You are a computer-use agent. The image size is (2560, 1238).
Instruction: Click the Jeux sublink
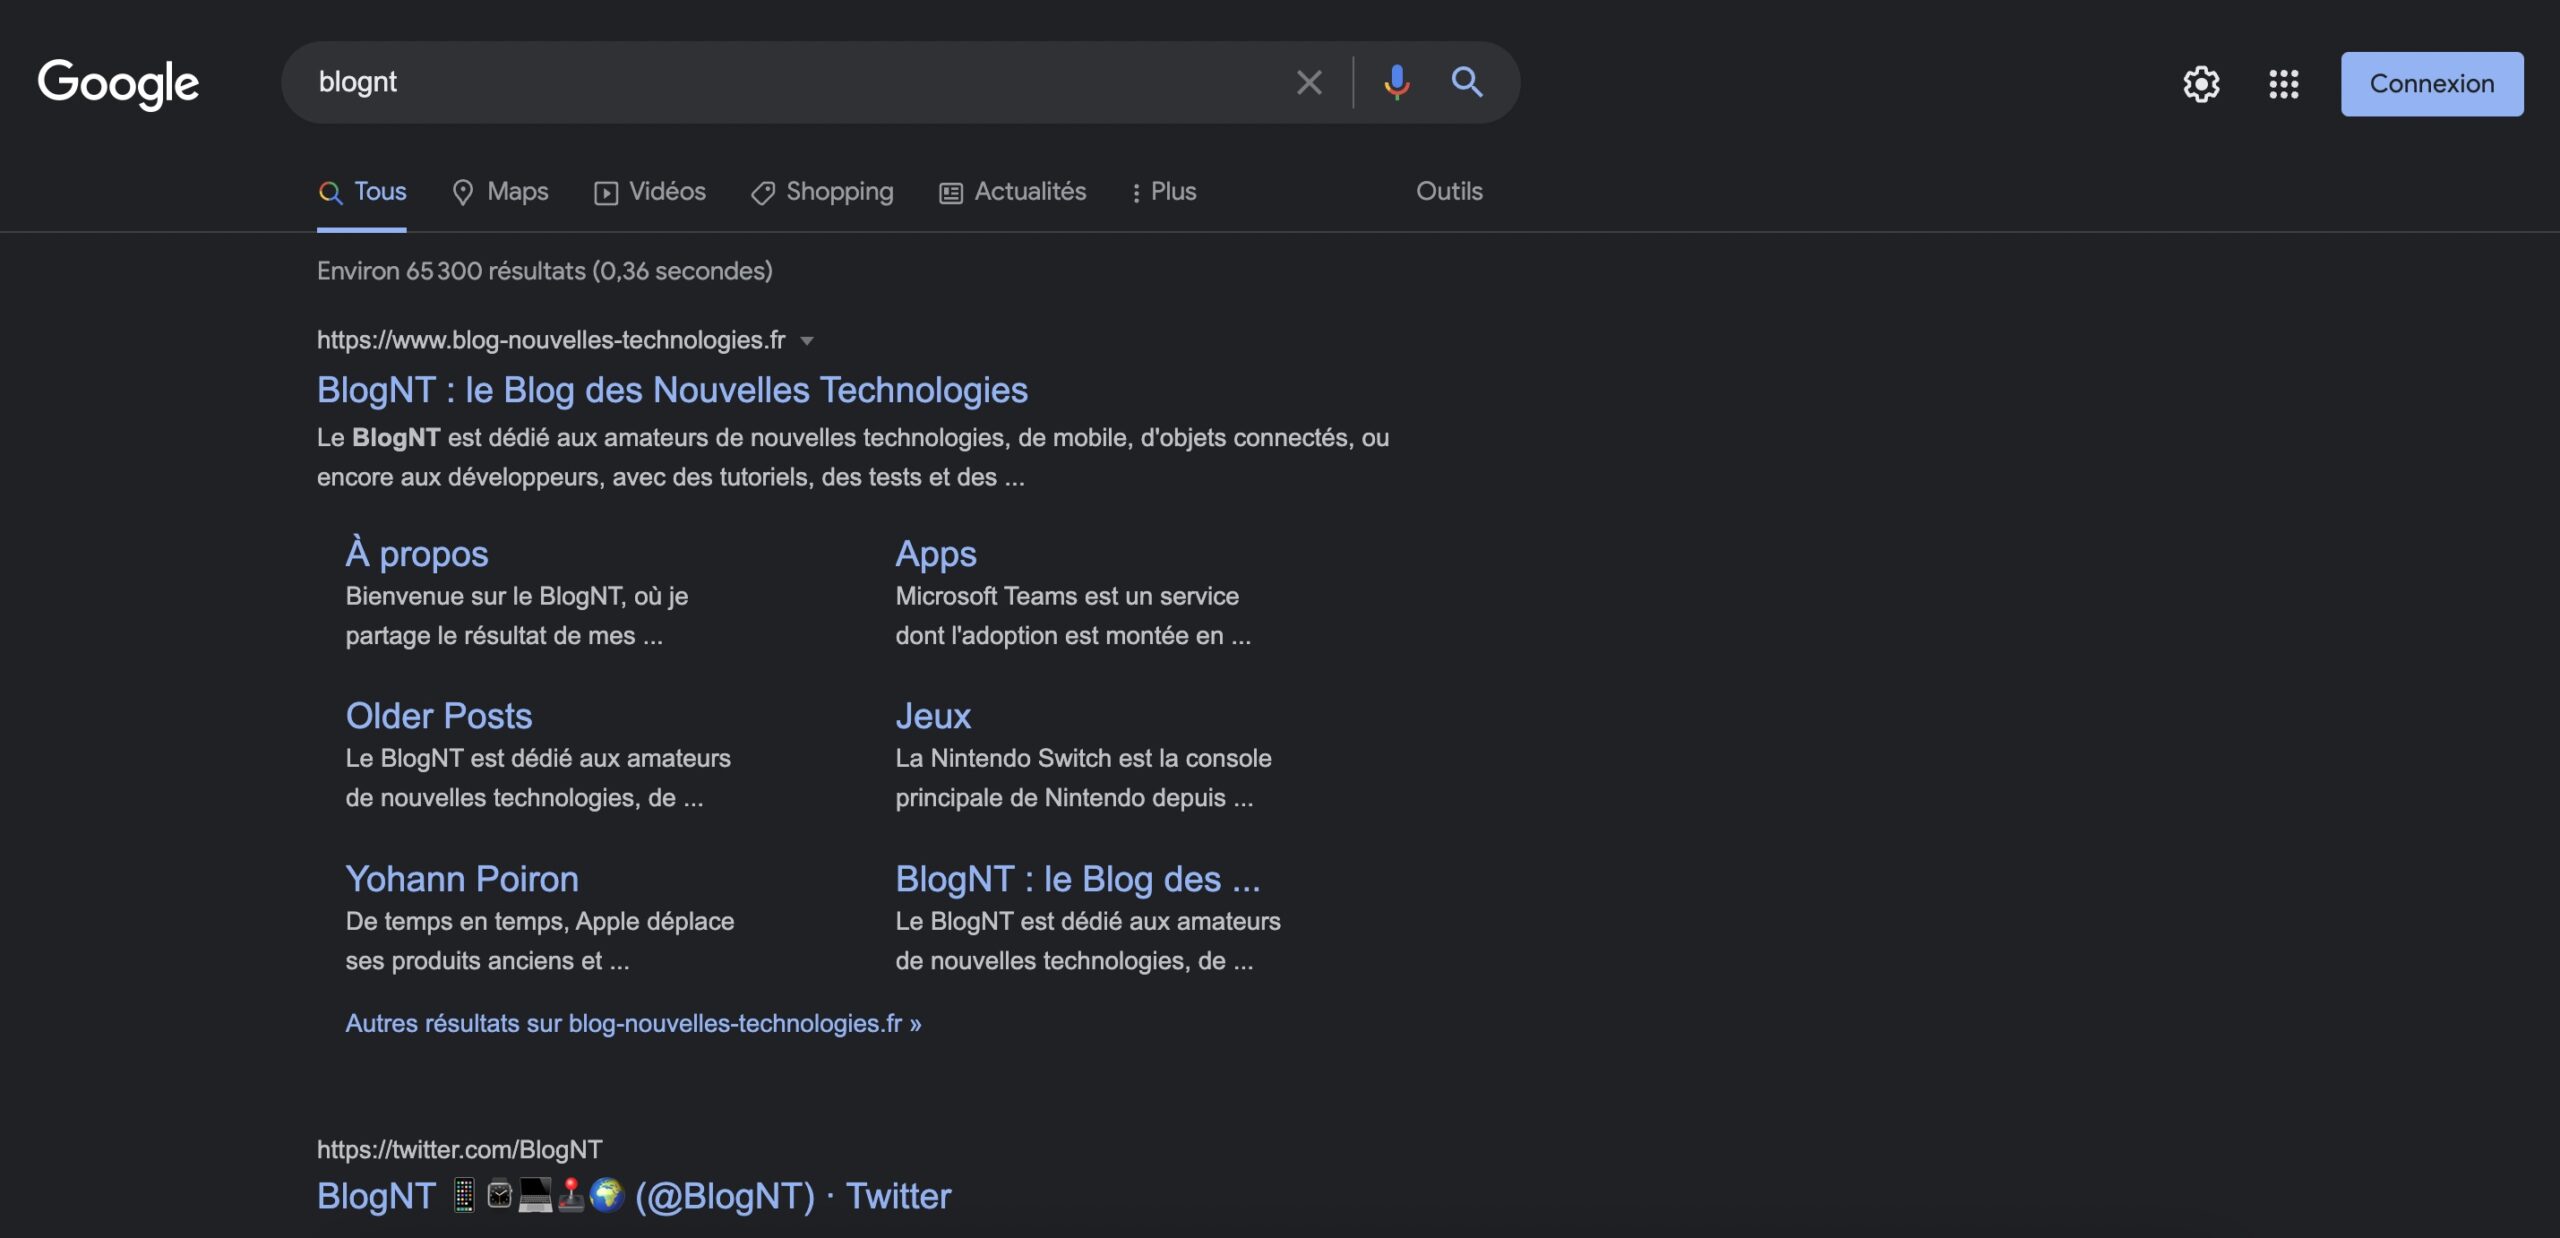(x=932, y=714)
